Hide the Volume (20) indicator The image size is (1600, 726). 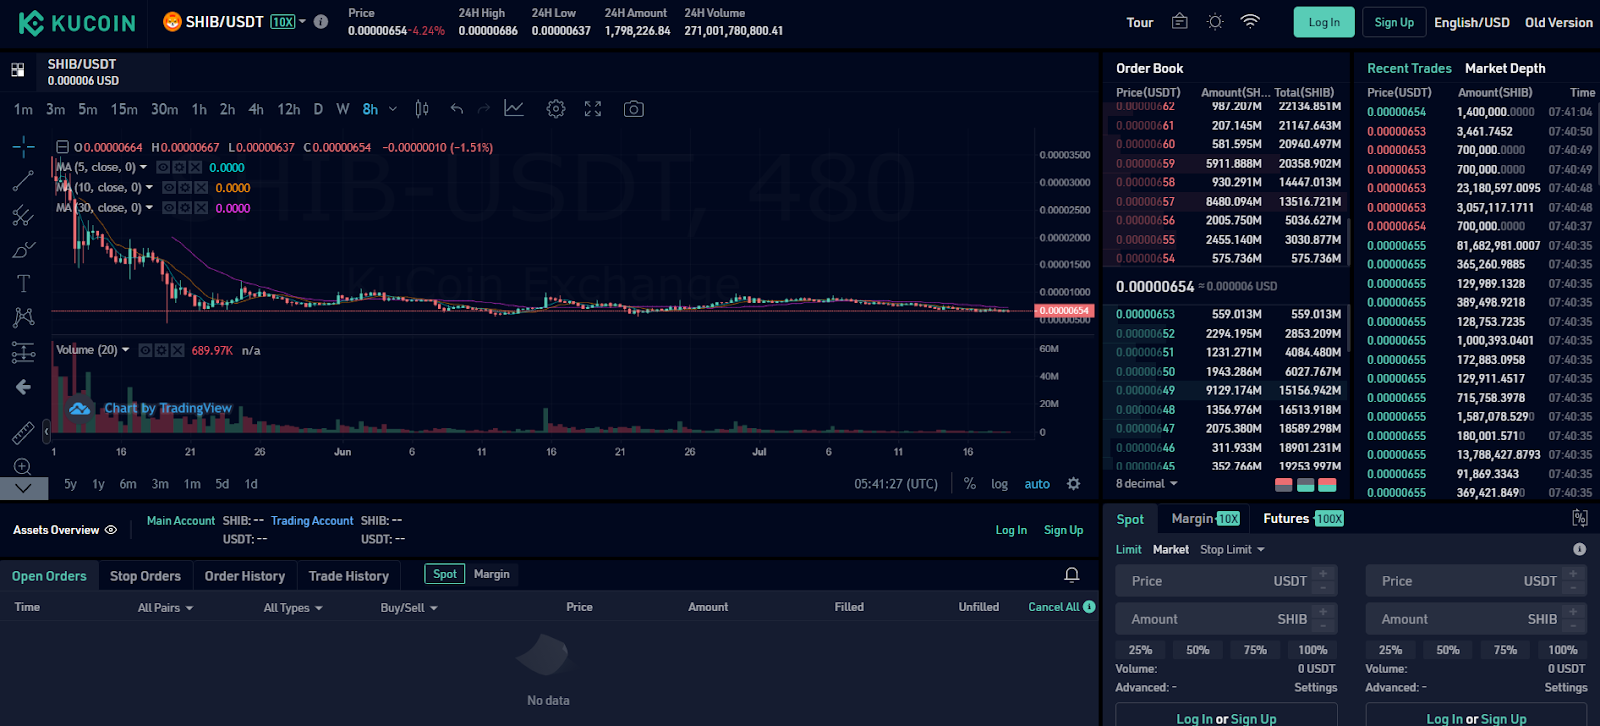[x=145, y=350]
